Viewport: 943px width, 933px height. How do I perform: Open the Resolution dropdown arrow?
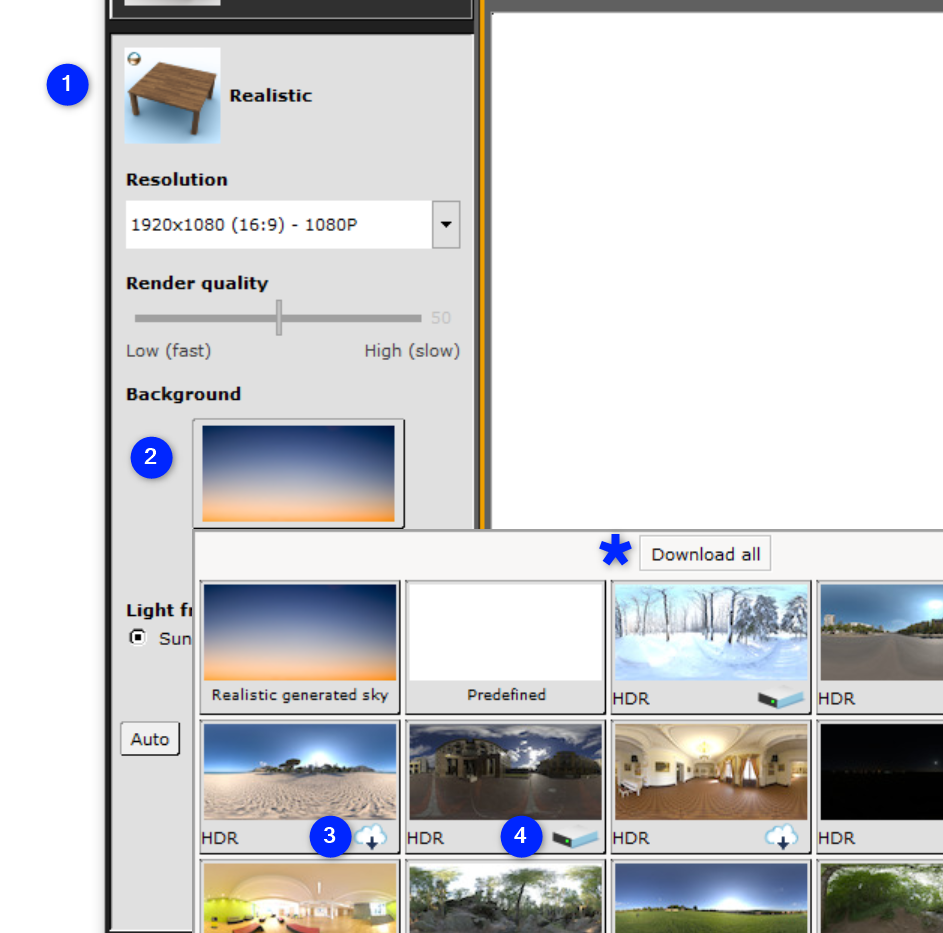pos(446,224)
